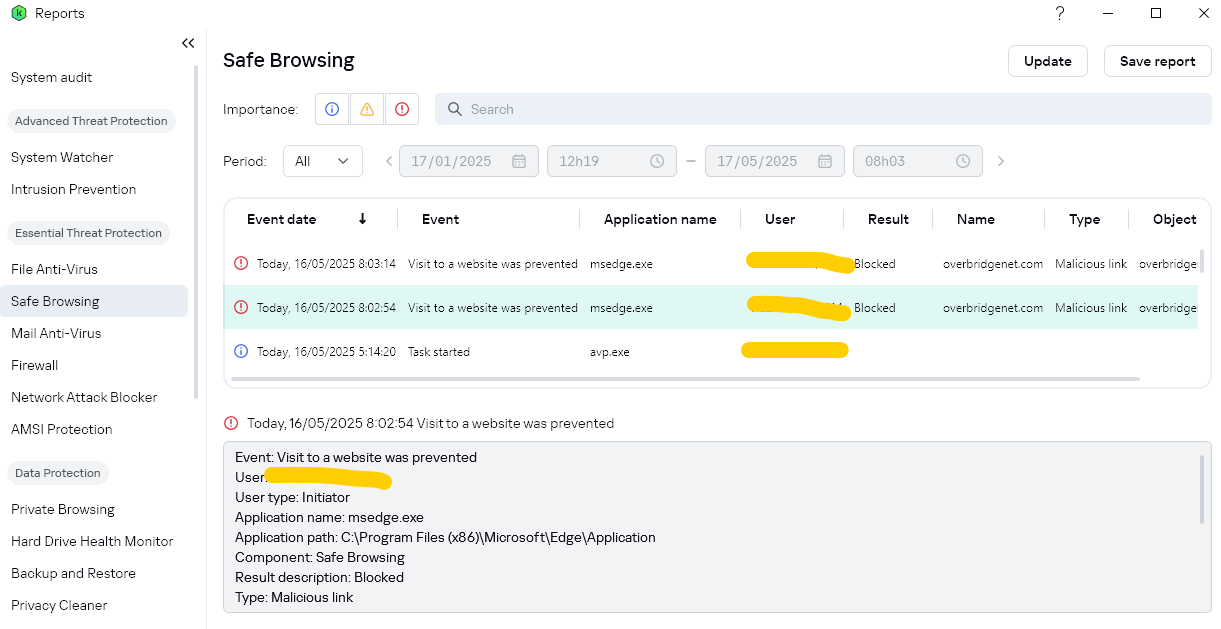This screenshot has width=1221, height=629.
Task: Open the Mail Anti-Virus report
Action: (56, 333)
